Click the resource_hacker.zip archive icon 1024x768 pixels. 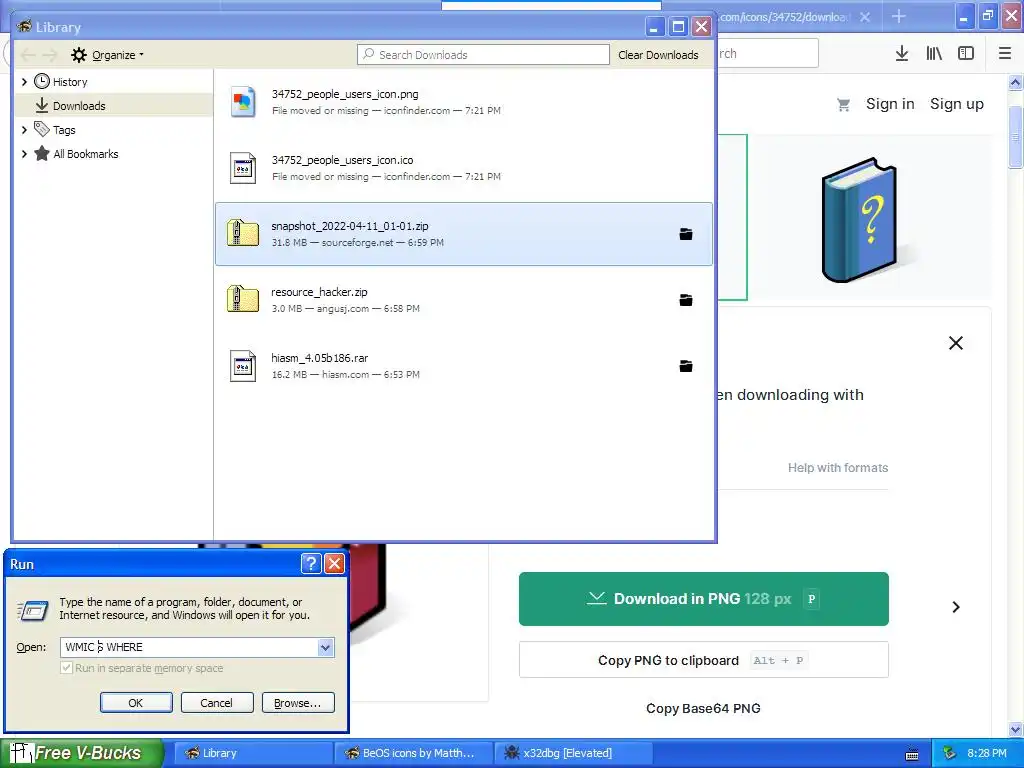(243, 299)
